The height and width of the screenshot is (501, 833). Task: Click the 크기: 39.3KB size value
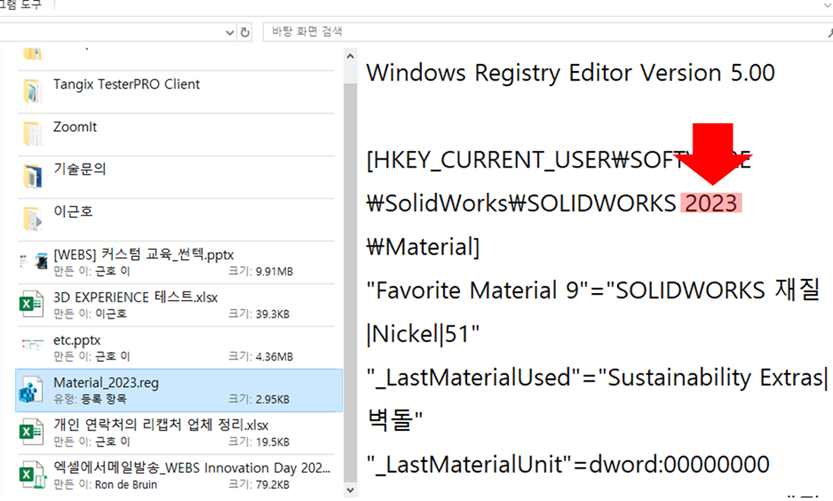(259, 314)
